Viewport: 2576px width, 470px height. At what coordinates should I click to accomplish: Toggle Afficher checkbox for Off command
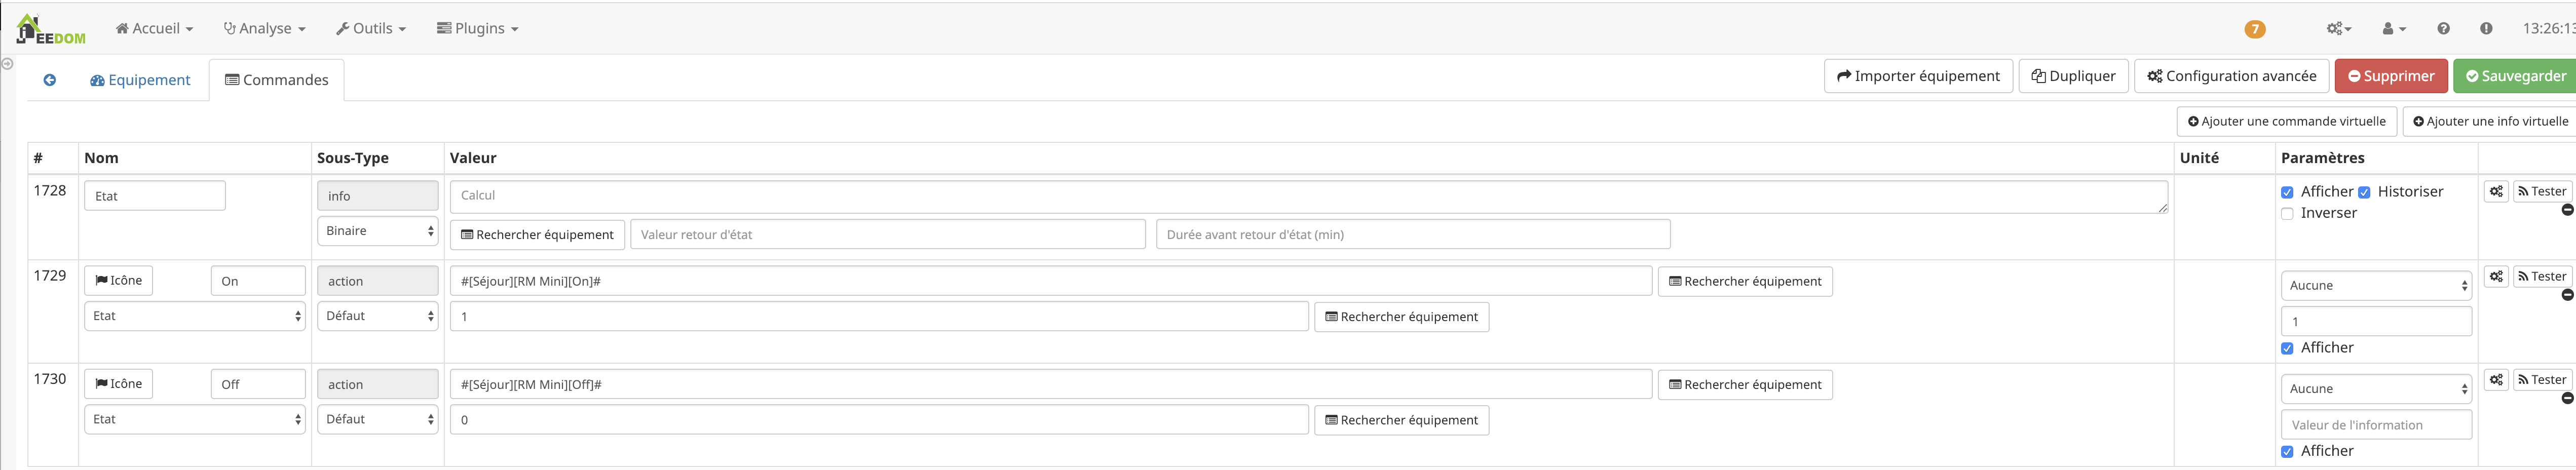coord(2287,451)
